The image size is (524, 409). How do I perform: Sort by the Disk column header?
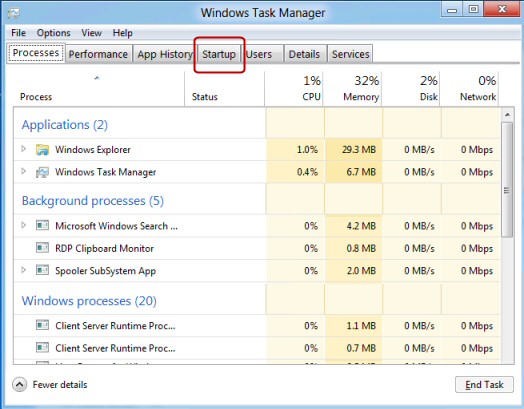click(411, 89)
